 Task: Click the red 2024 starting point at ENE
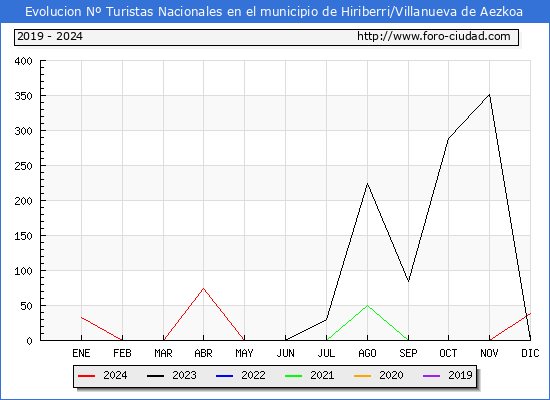click(x=81, y=317)
